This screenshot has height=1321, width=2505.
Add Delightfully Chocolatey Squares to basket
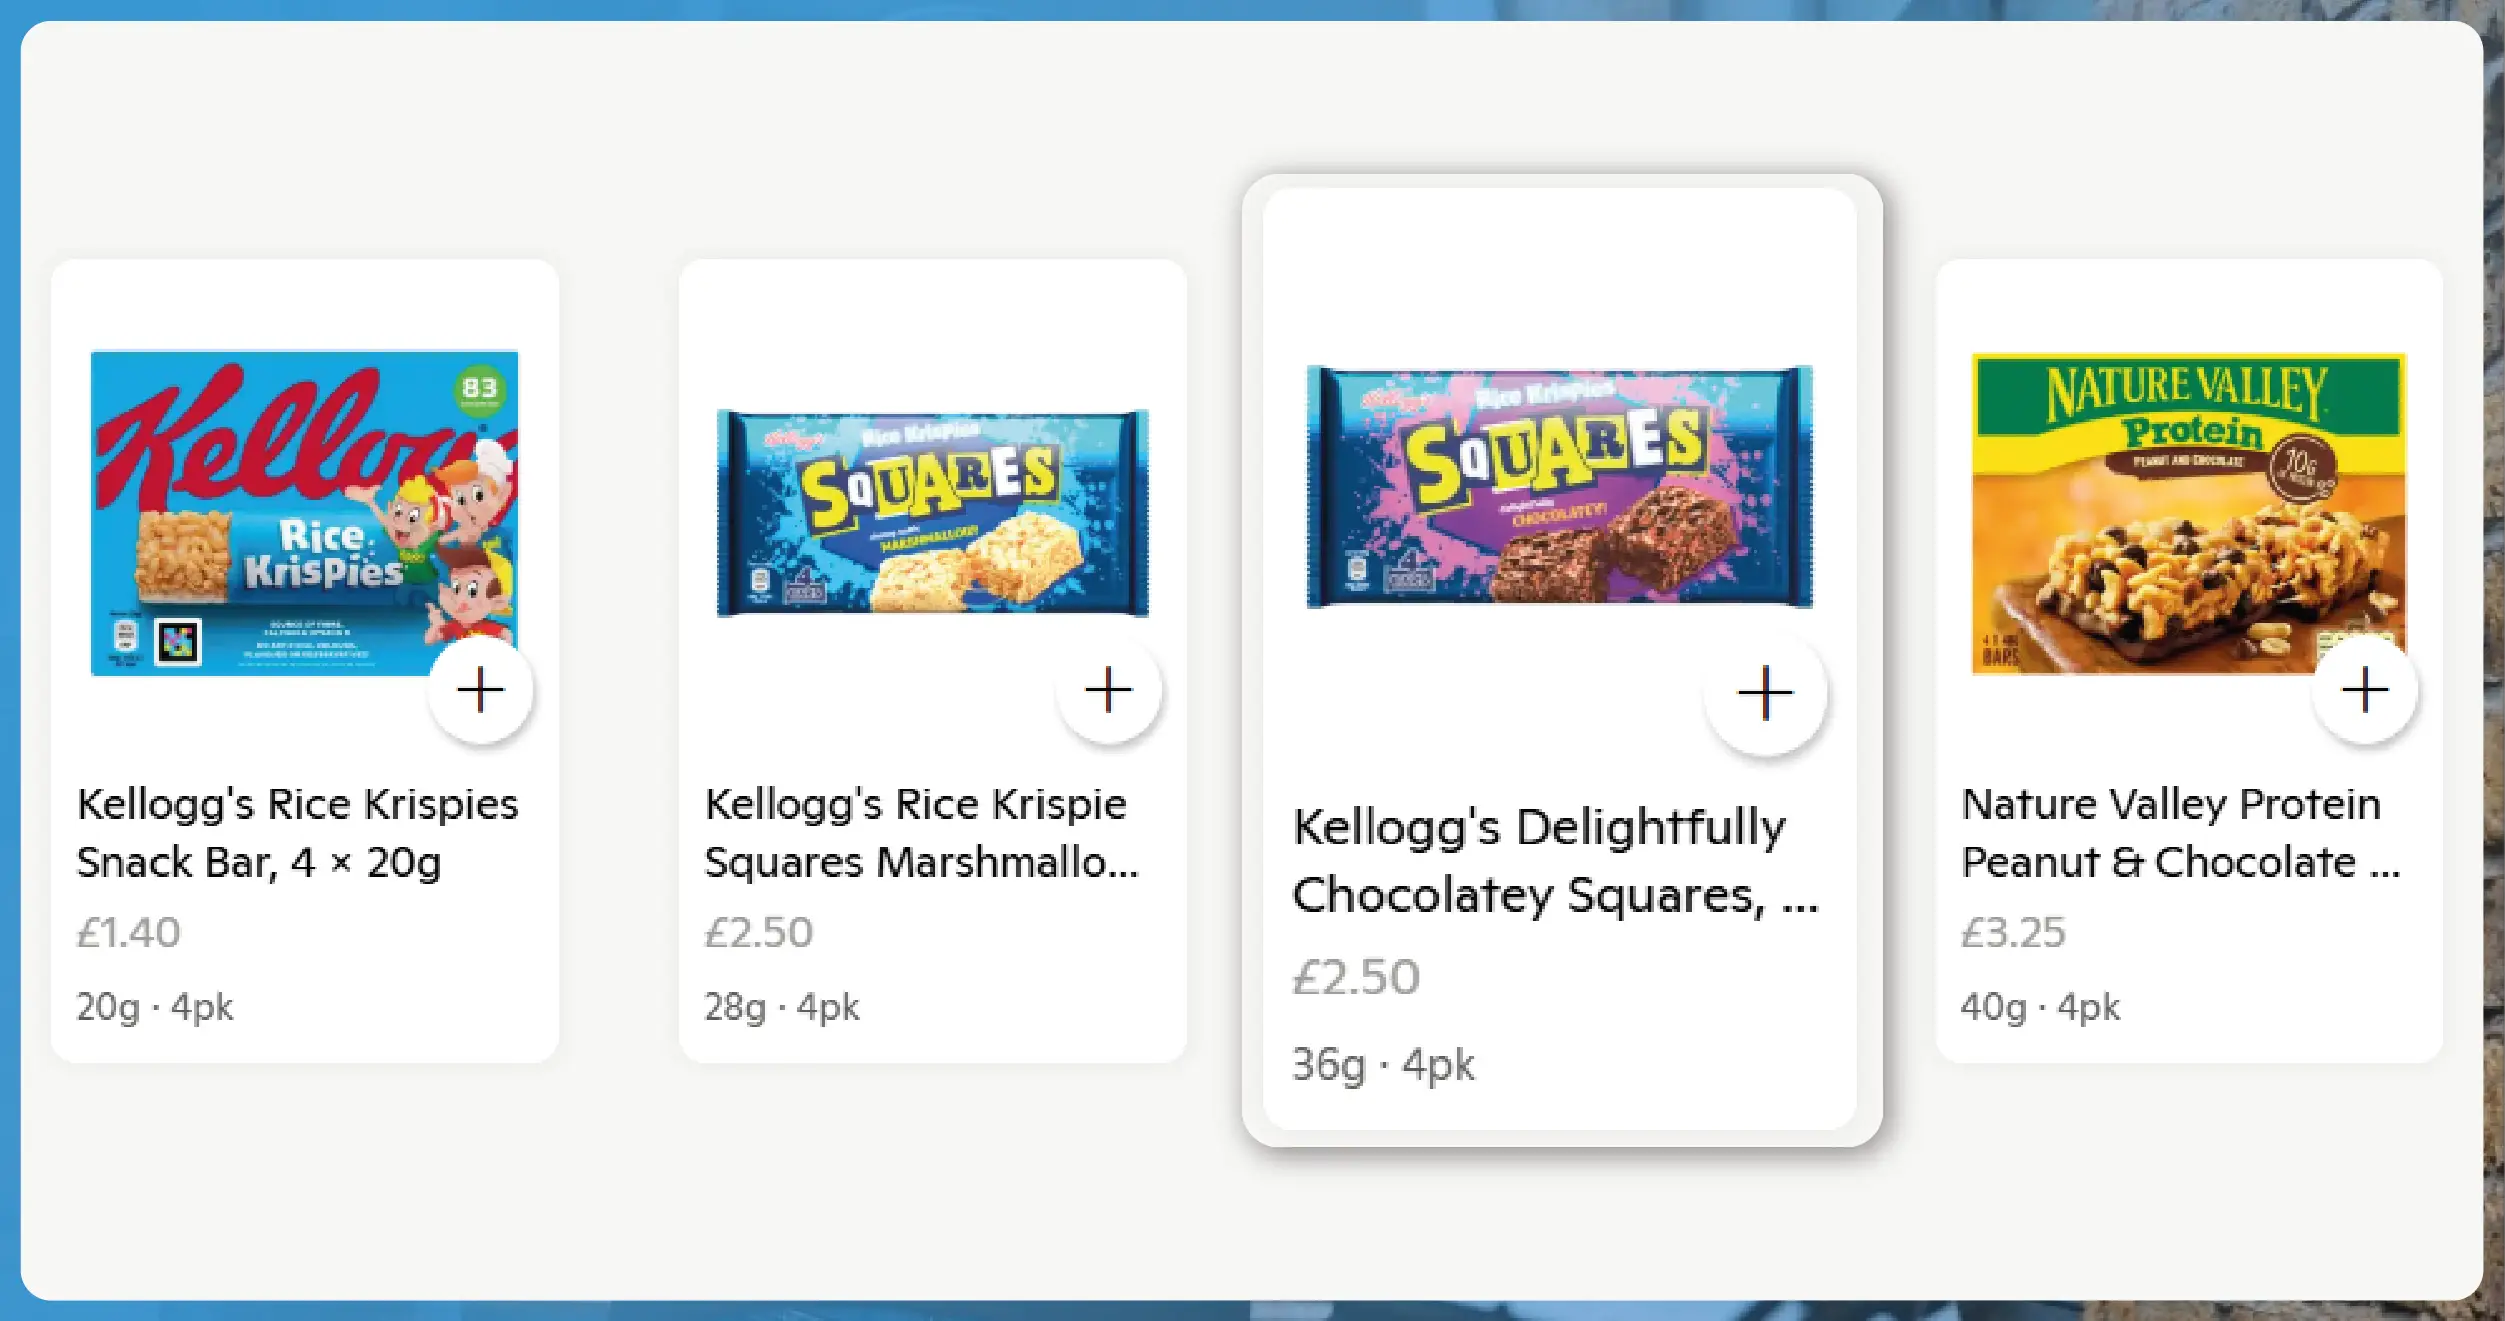pos(1765,693)
